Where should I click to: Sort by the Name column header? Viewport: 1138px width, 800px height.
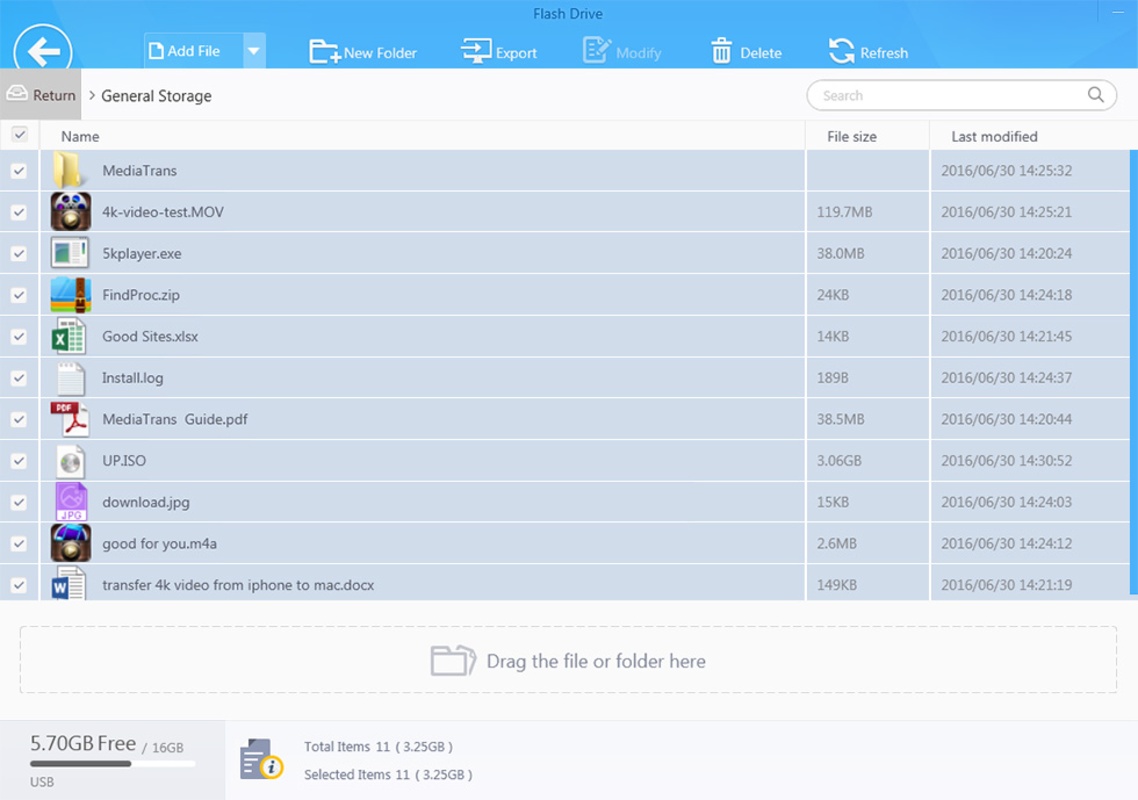click(80, 136)
